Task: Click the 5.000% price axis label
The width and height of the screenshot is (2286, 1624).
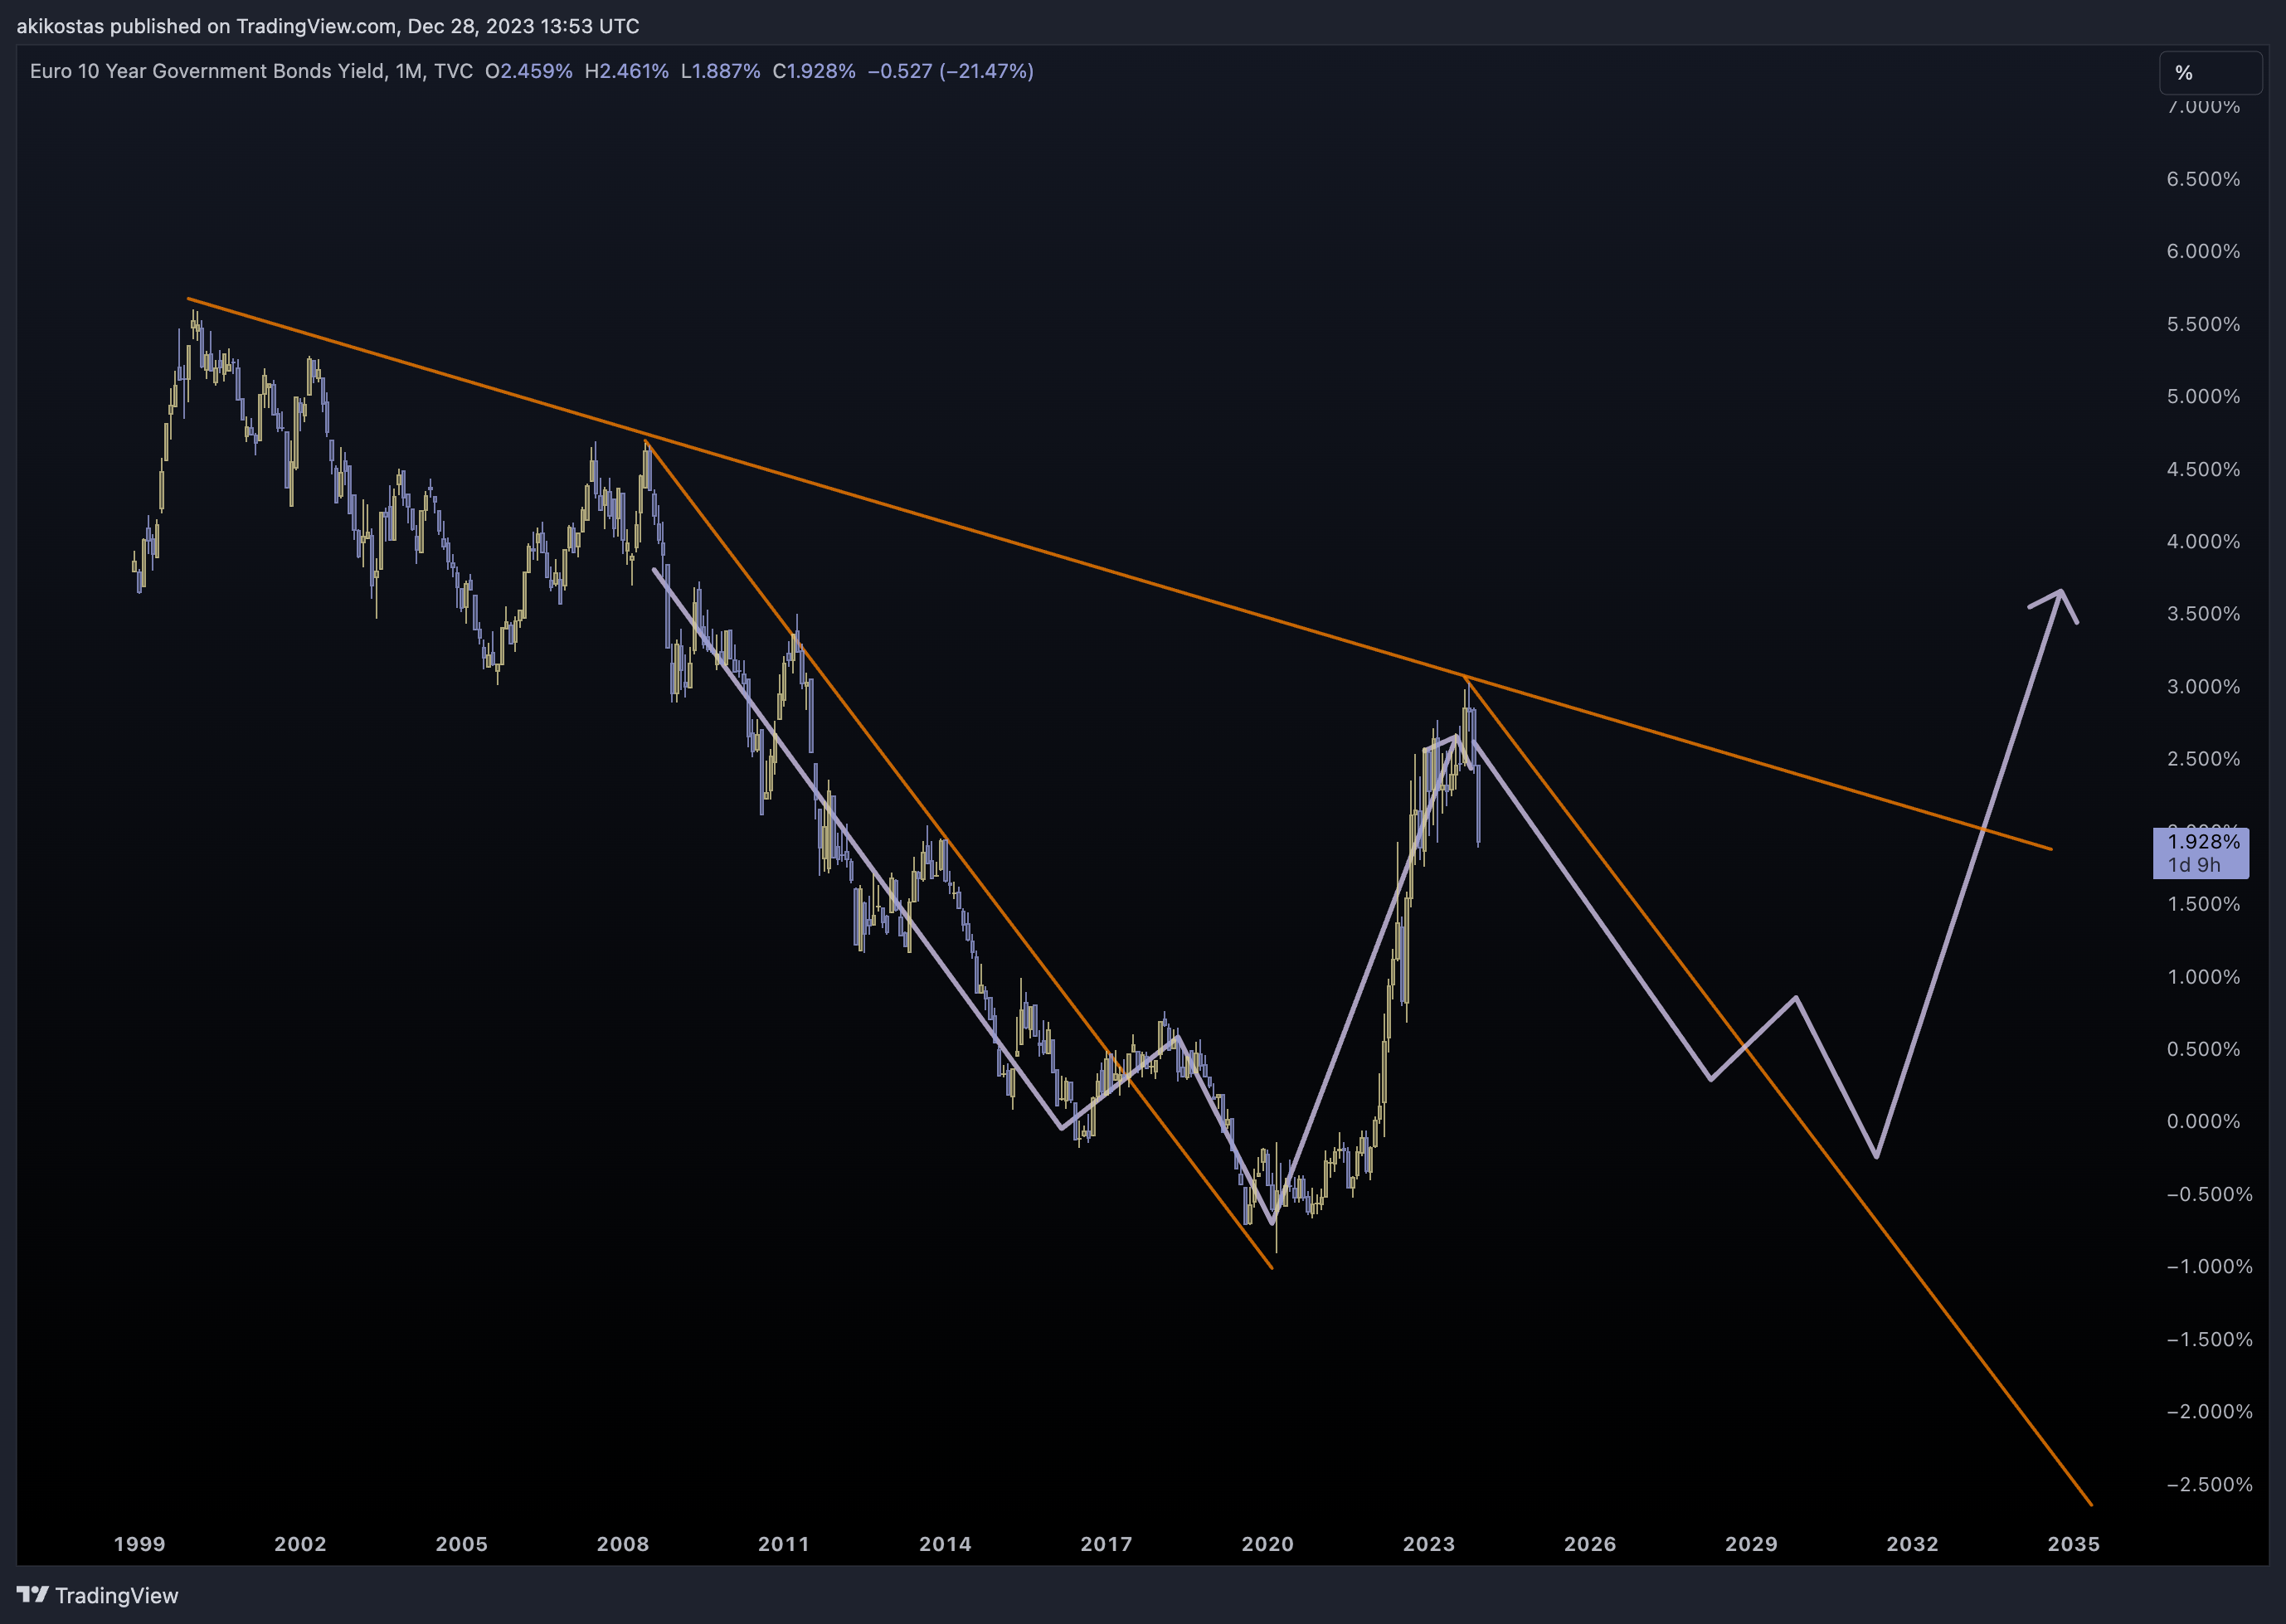Action: point(2204,396)
